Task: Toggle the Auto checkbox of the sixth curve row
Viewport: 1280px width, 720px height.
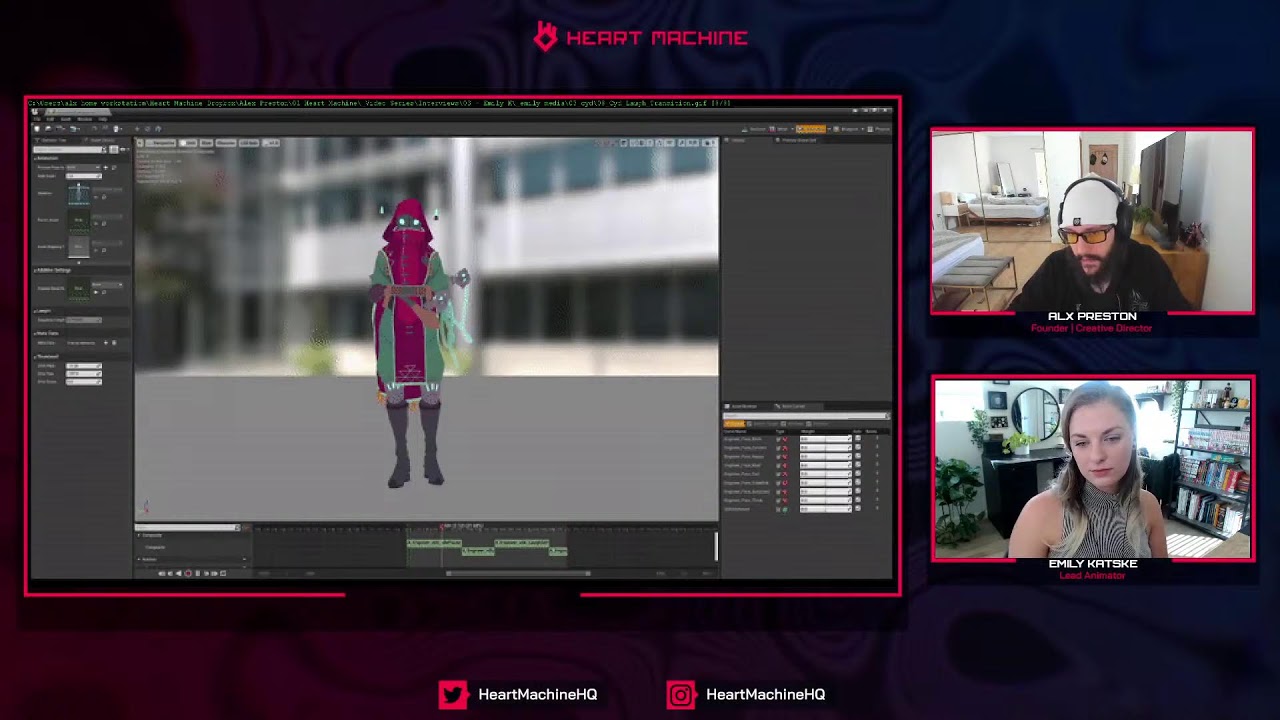Action: tap(858, 482)
